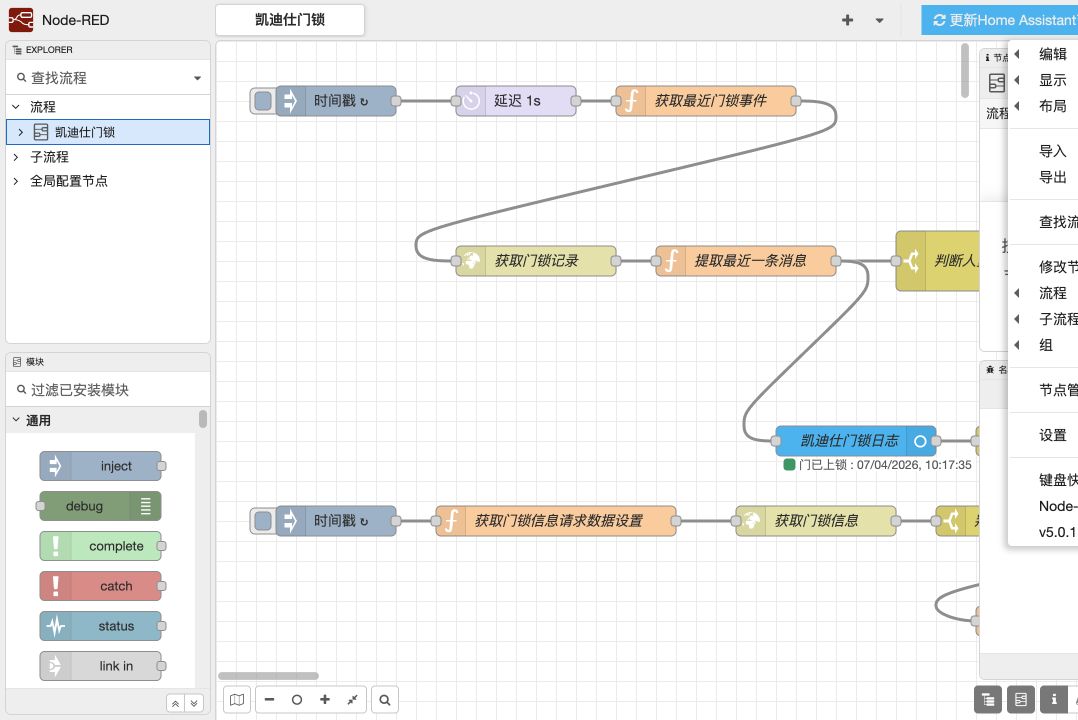Focus the 查找流程 search field
This screenshot has height=720, width=1078.
[x=103, y=78]
